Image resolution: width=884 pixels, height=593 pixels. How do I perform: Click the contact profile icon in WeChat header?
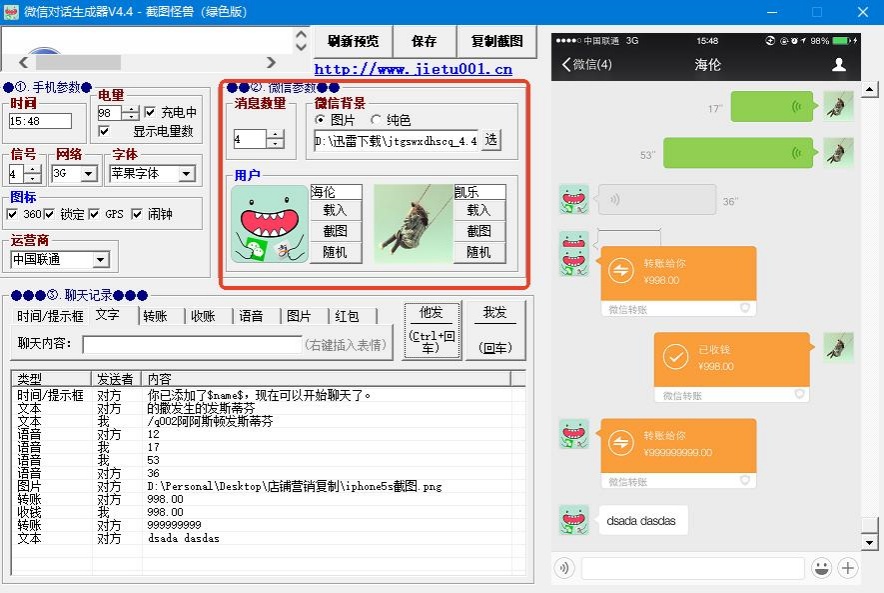(839, 65)
